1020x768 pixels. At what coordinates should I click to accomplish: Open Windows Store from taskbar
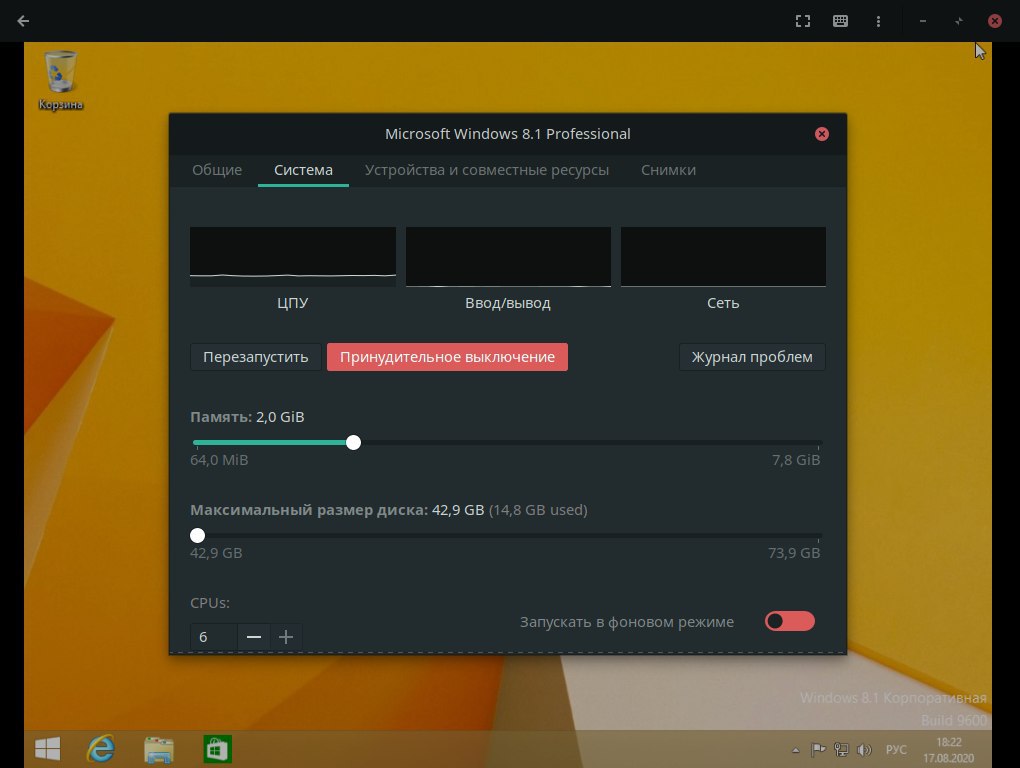217,749
